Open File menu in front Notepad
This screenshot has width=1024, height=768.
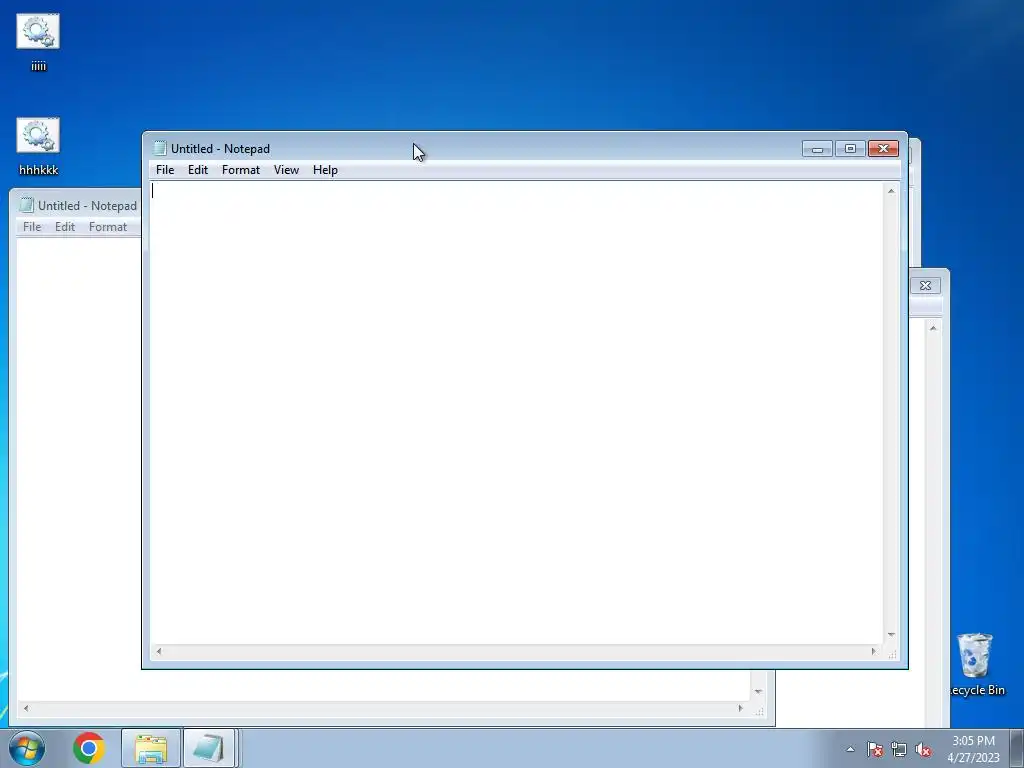click(x=165, y=170)
